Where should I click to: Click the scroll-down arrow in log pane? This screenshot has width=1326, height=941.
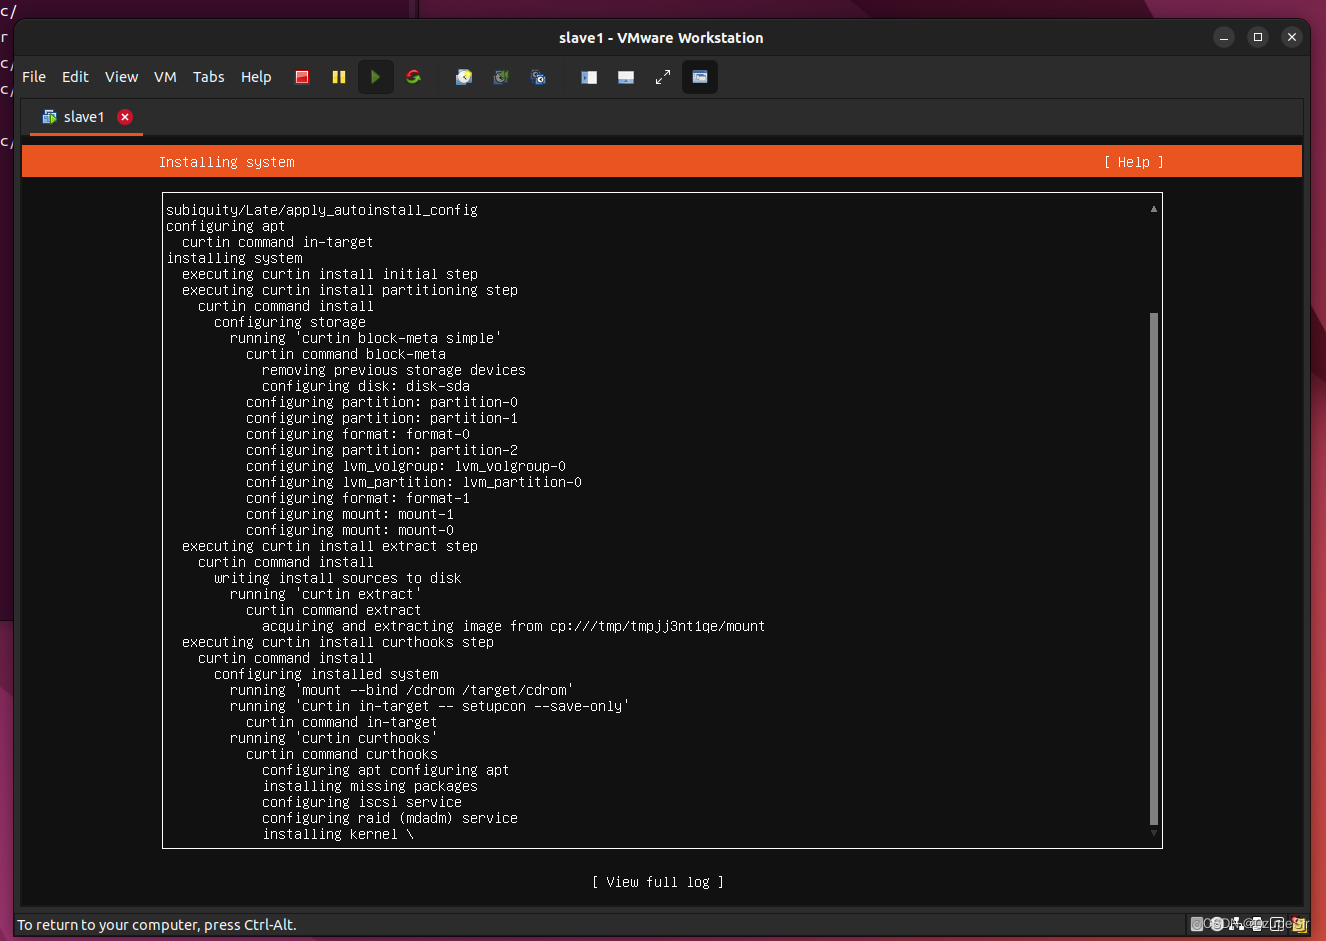[1153, 833]
